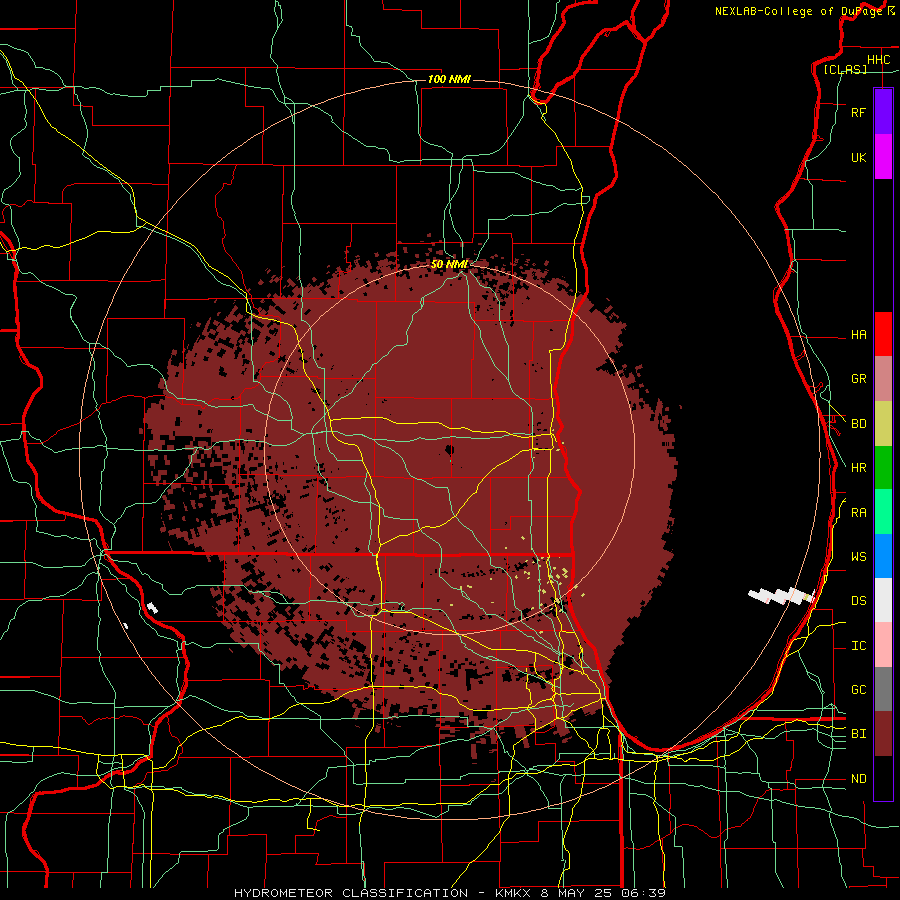Click the white dry-snow echo over the lake
Viewport: 900px width, 900px height.
point(781,596)
